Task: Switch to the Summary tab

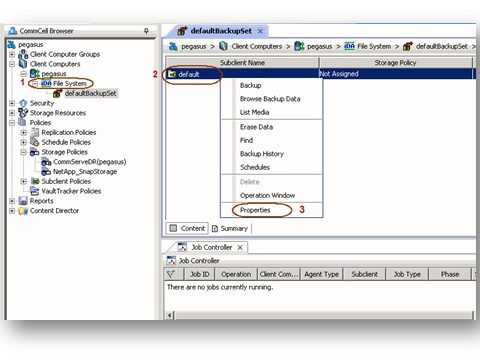Action: click(x=230, y=229)
